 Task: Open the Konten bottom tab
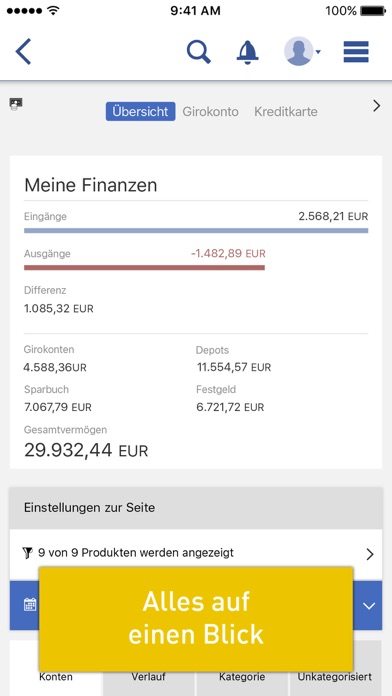pyautogui.click(x=56, y=677)
